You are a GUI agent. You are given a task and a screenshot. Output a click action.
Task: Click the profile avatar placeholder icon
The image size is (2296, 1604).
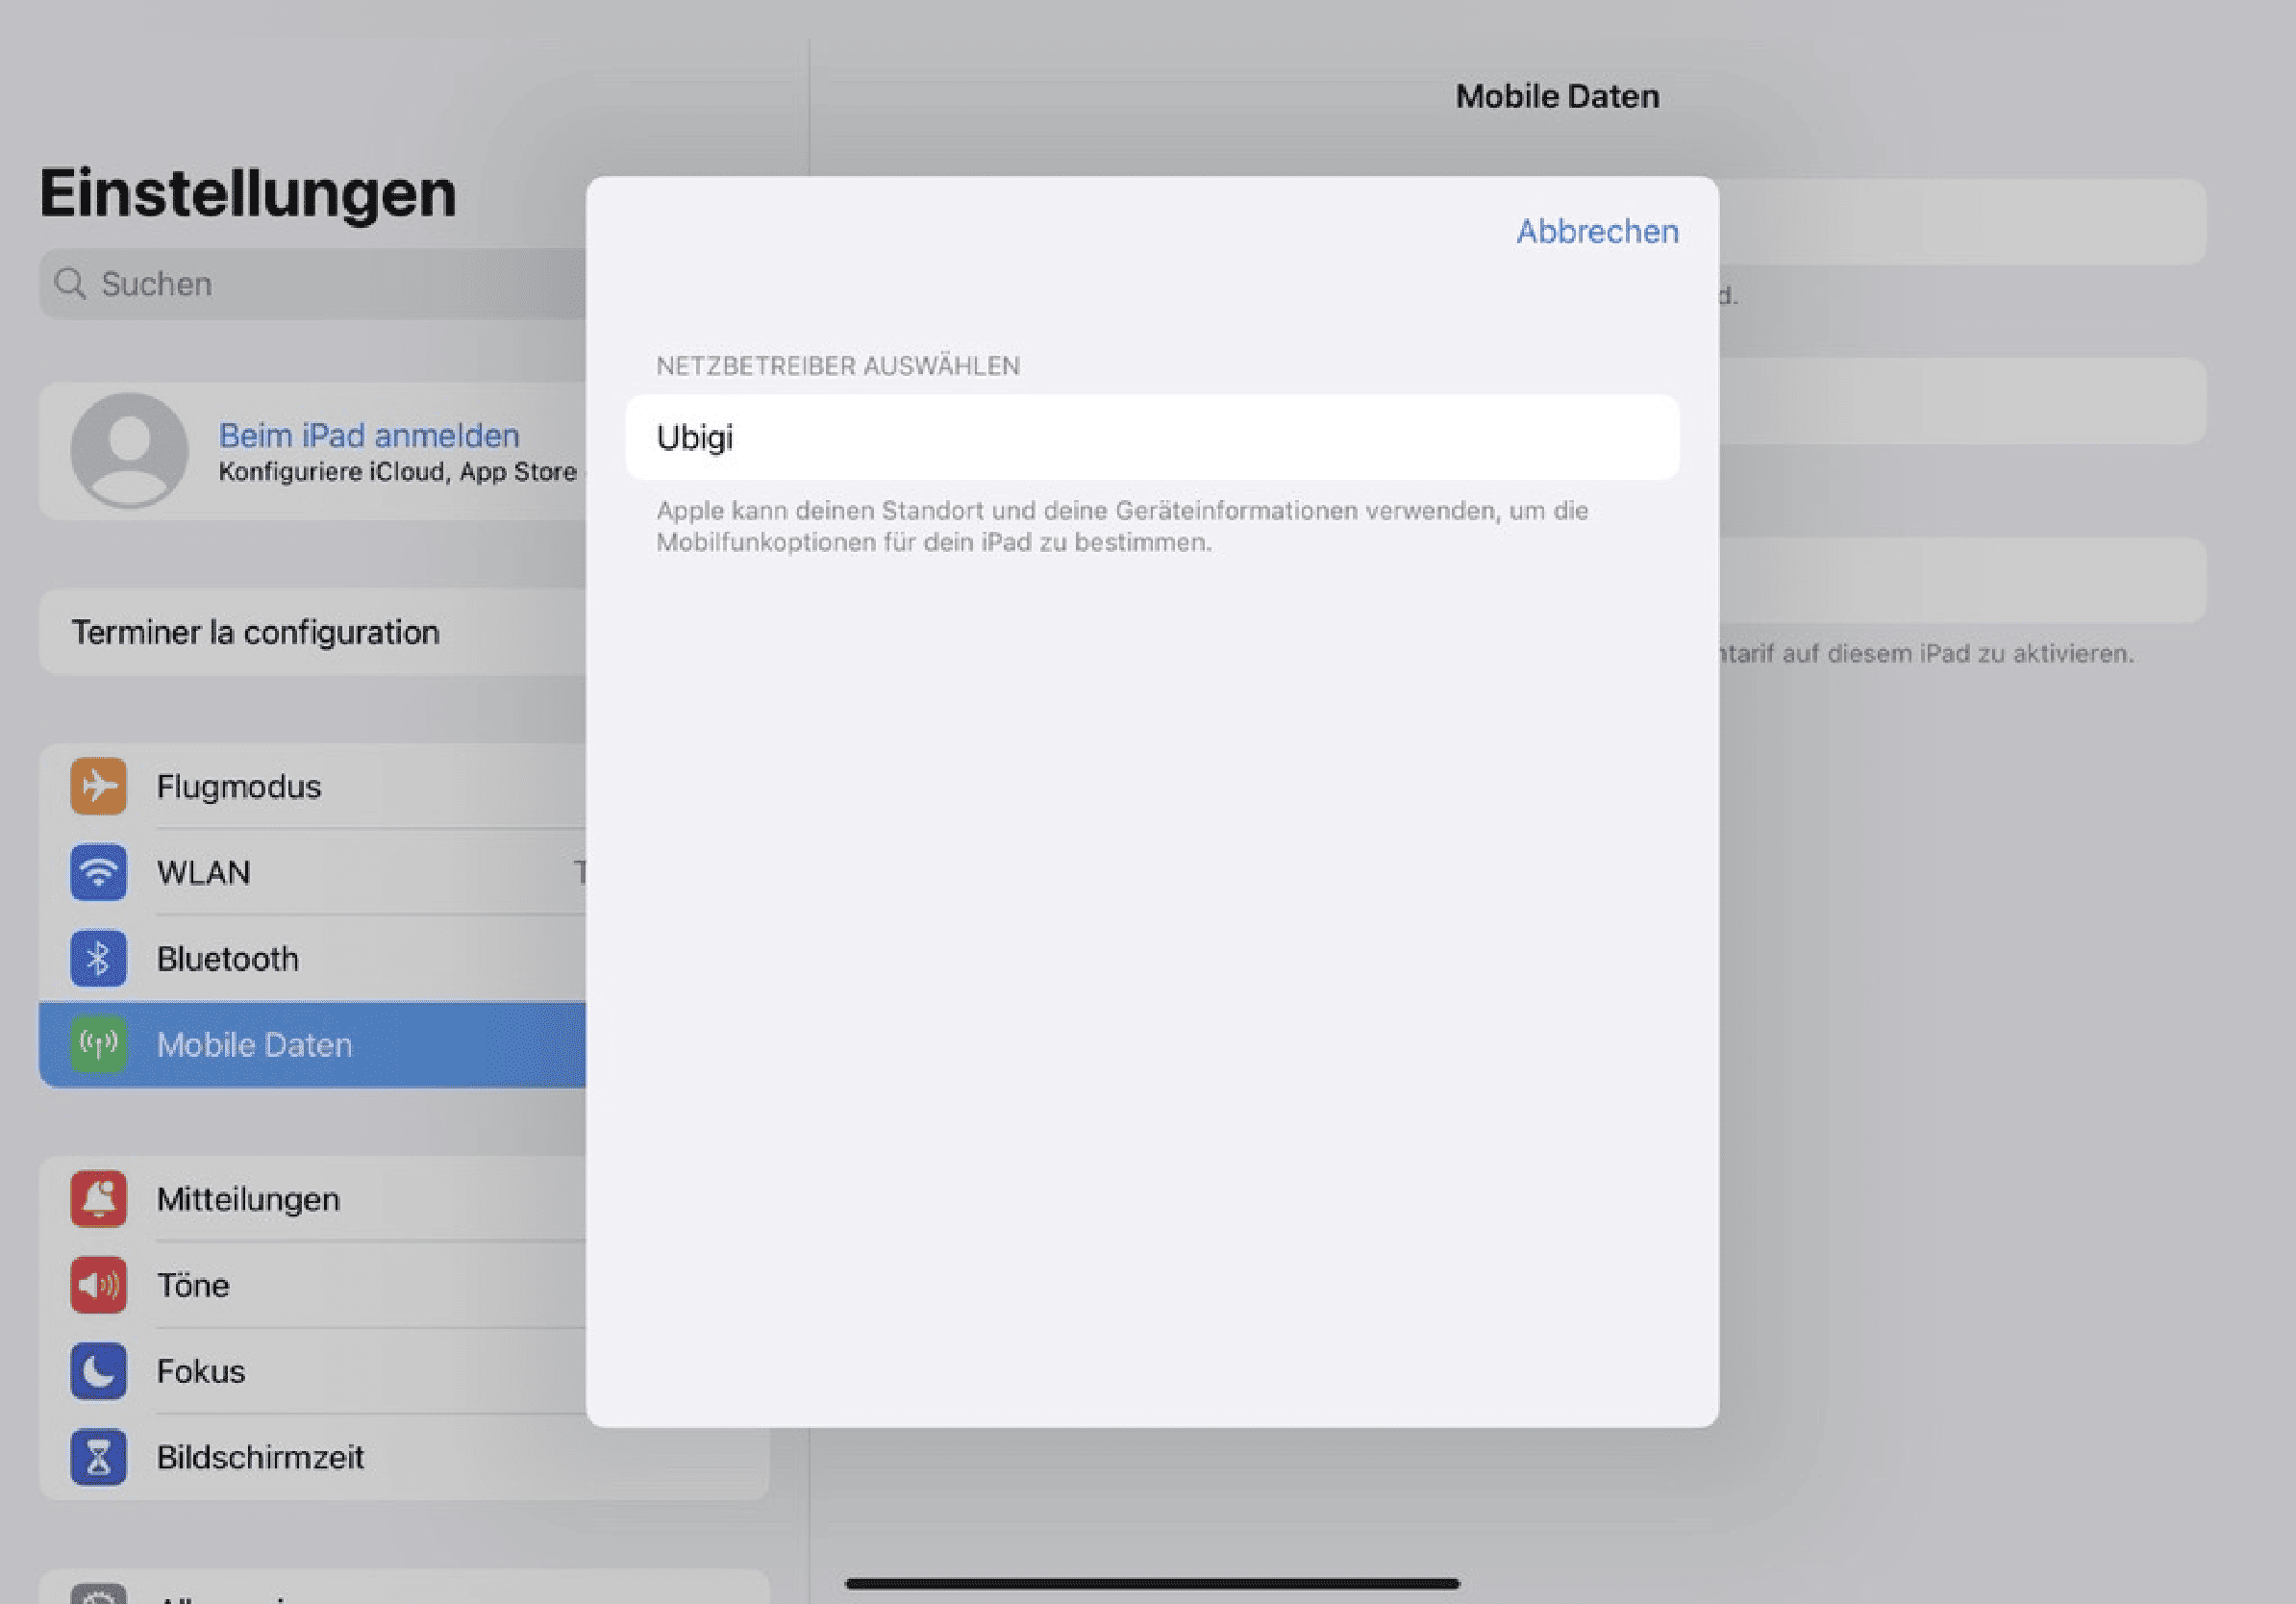[x=129, y=450]
